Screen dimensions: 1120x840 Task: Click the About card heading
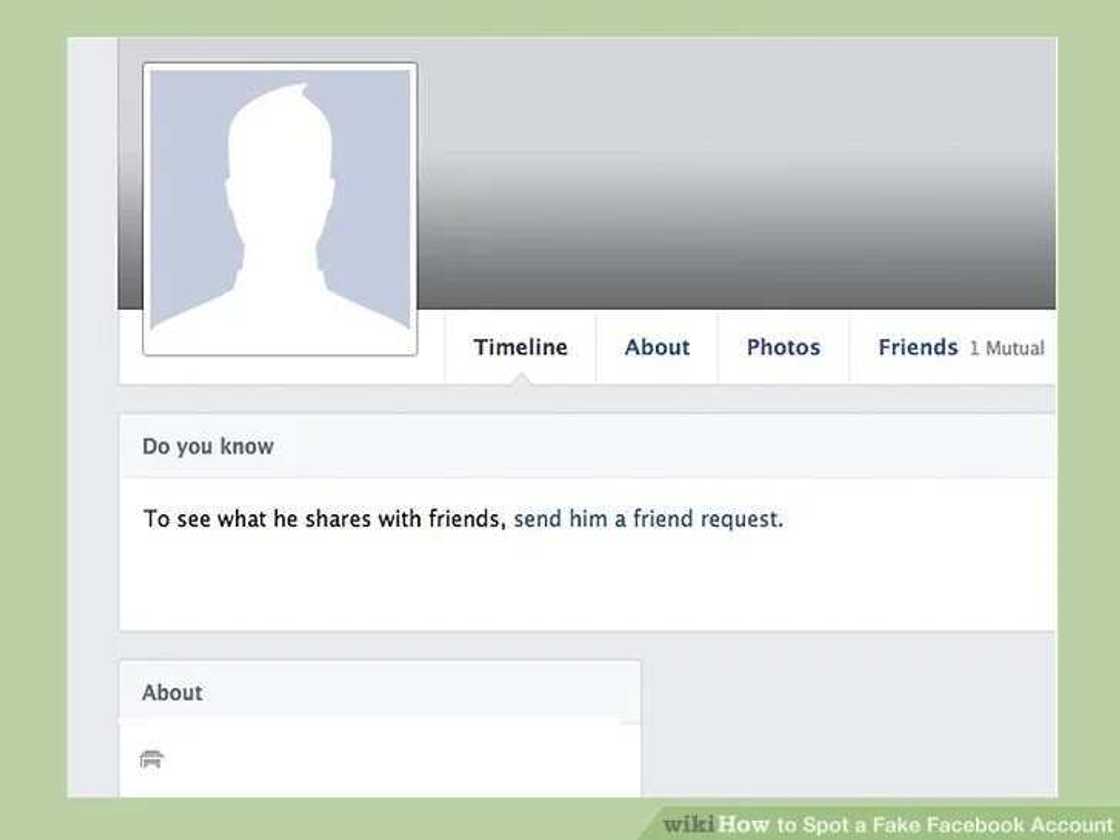click(172, 692)
